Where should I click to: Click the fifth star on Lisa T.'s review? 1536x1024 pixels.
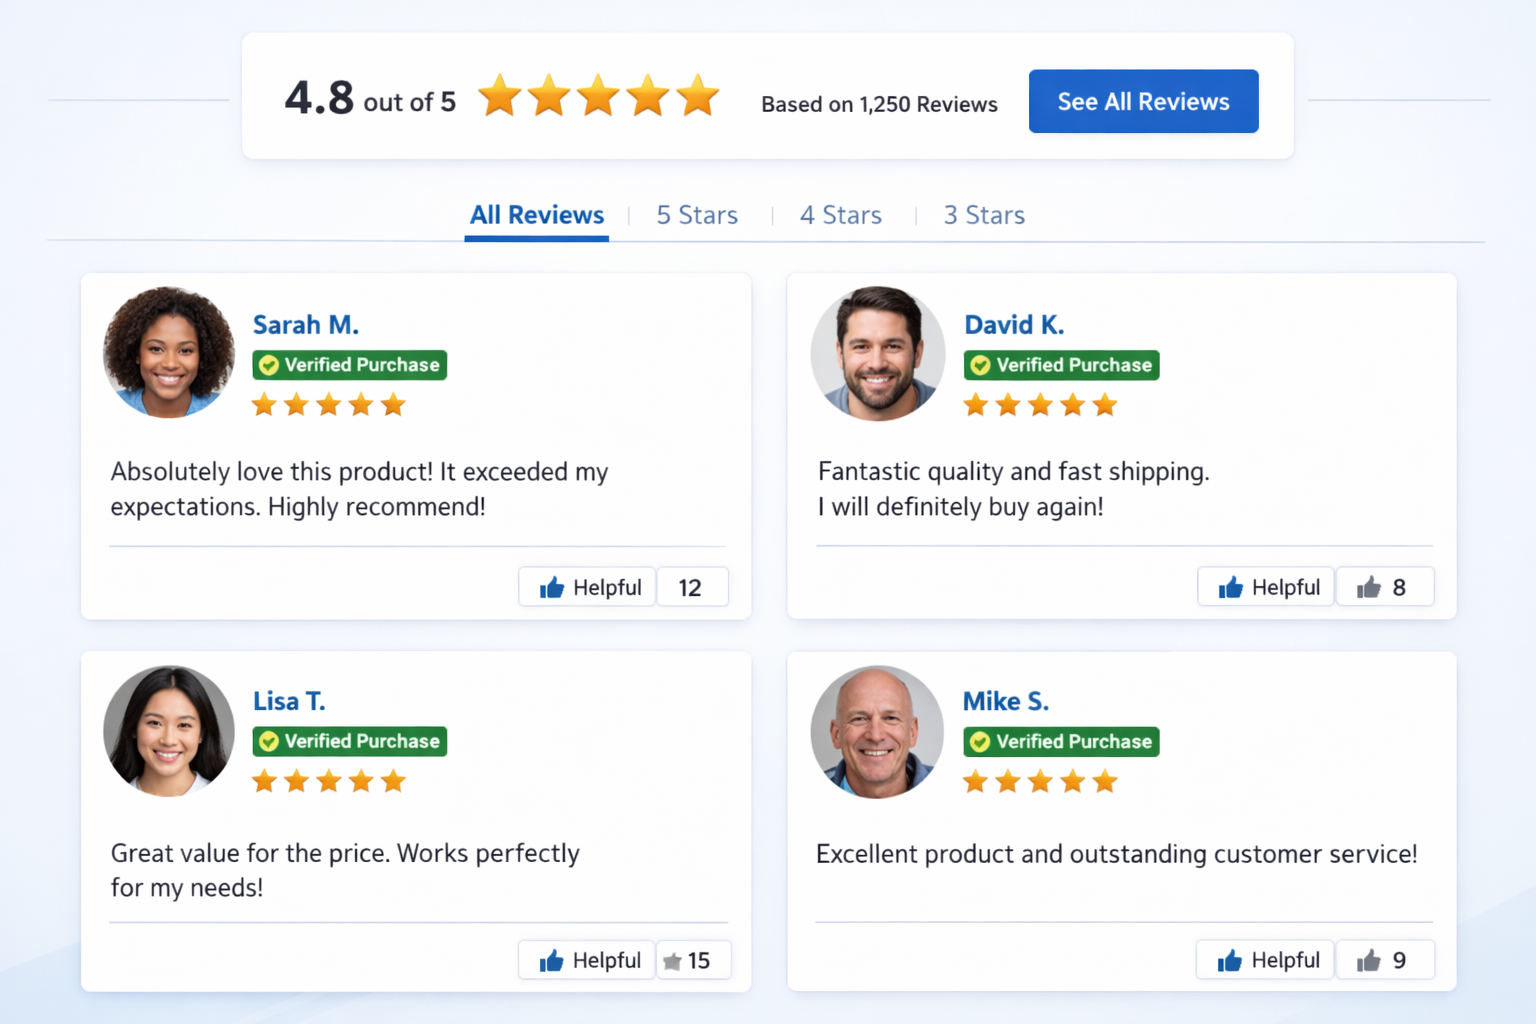click(393, 781)
